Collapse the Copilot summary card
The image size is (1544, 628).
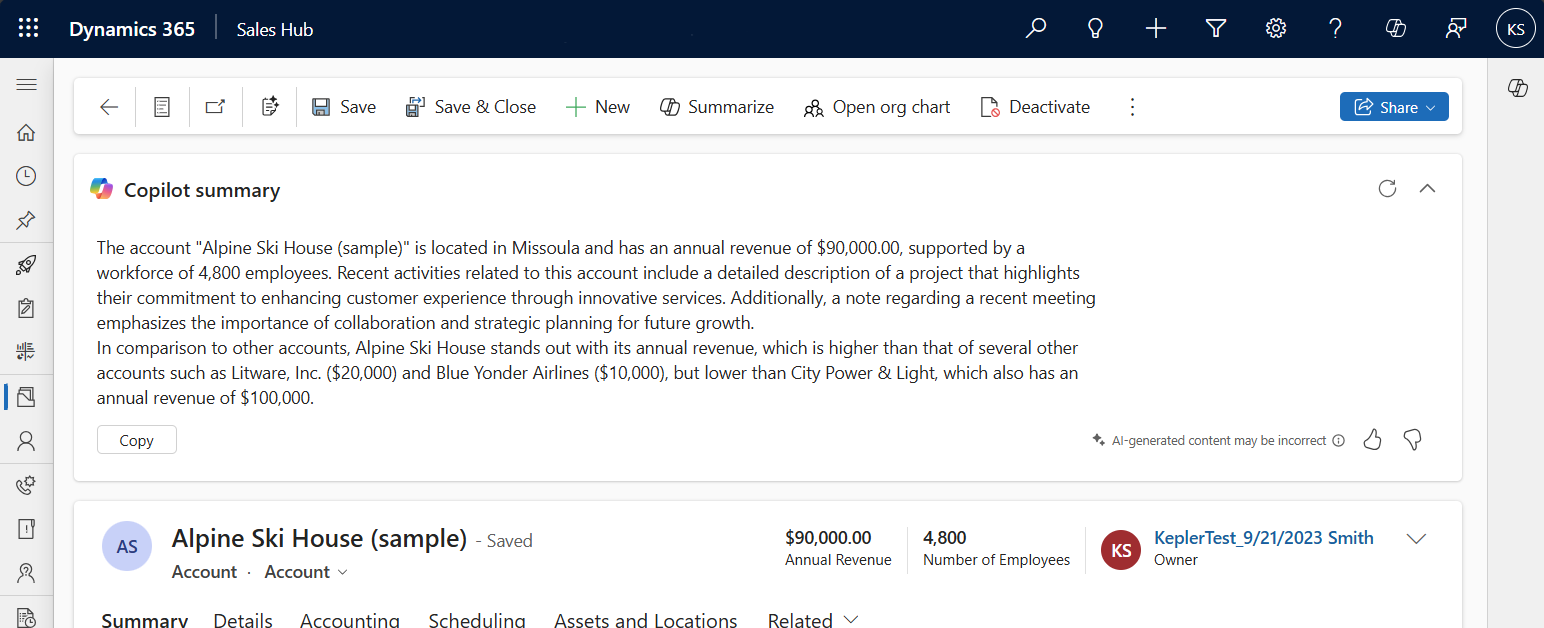[1428, 188]
